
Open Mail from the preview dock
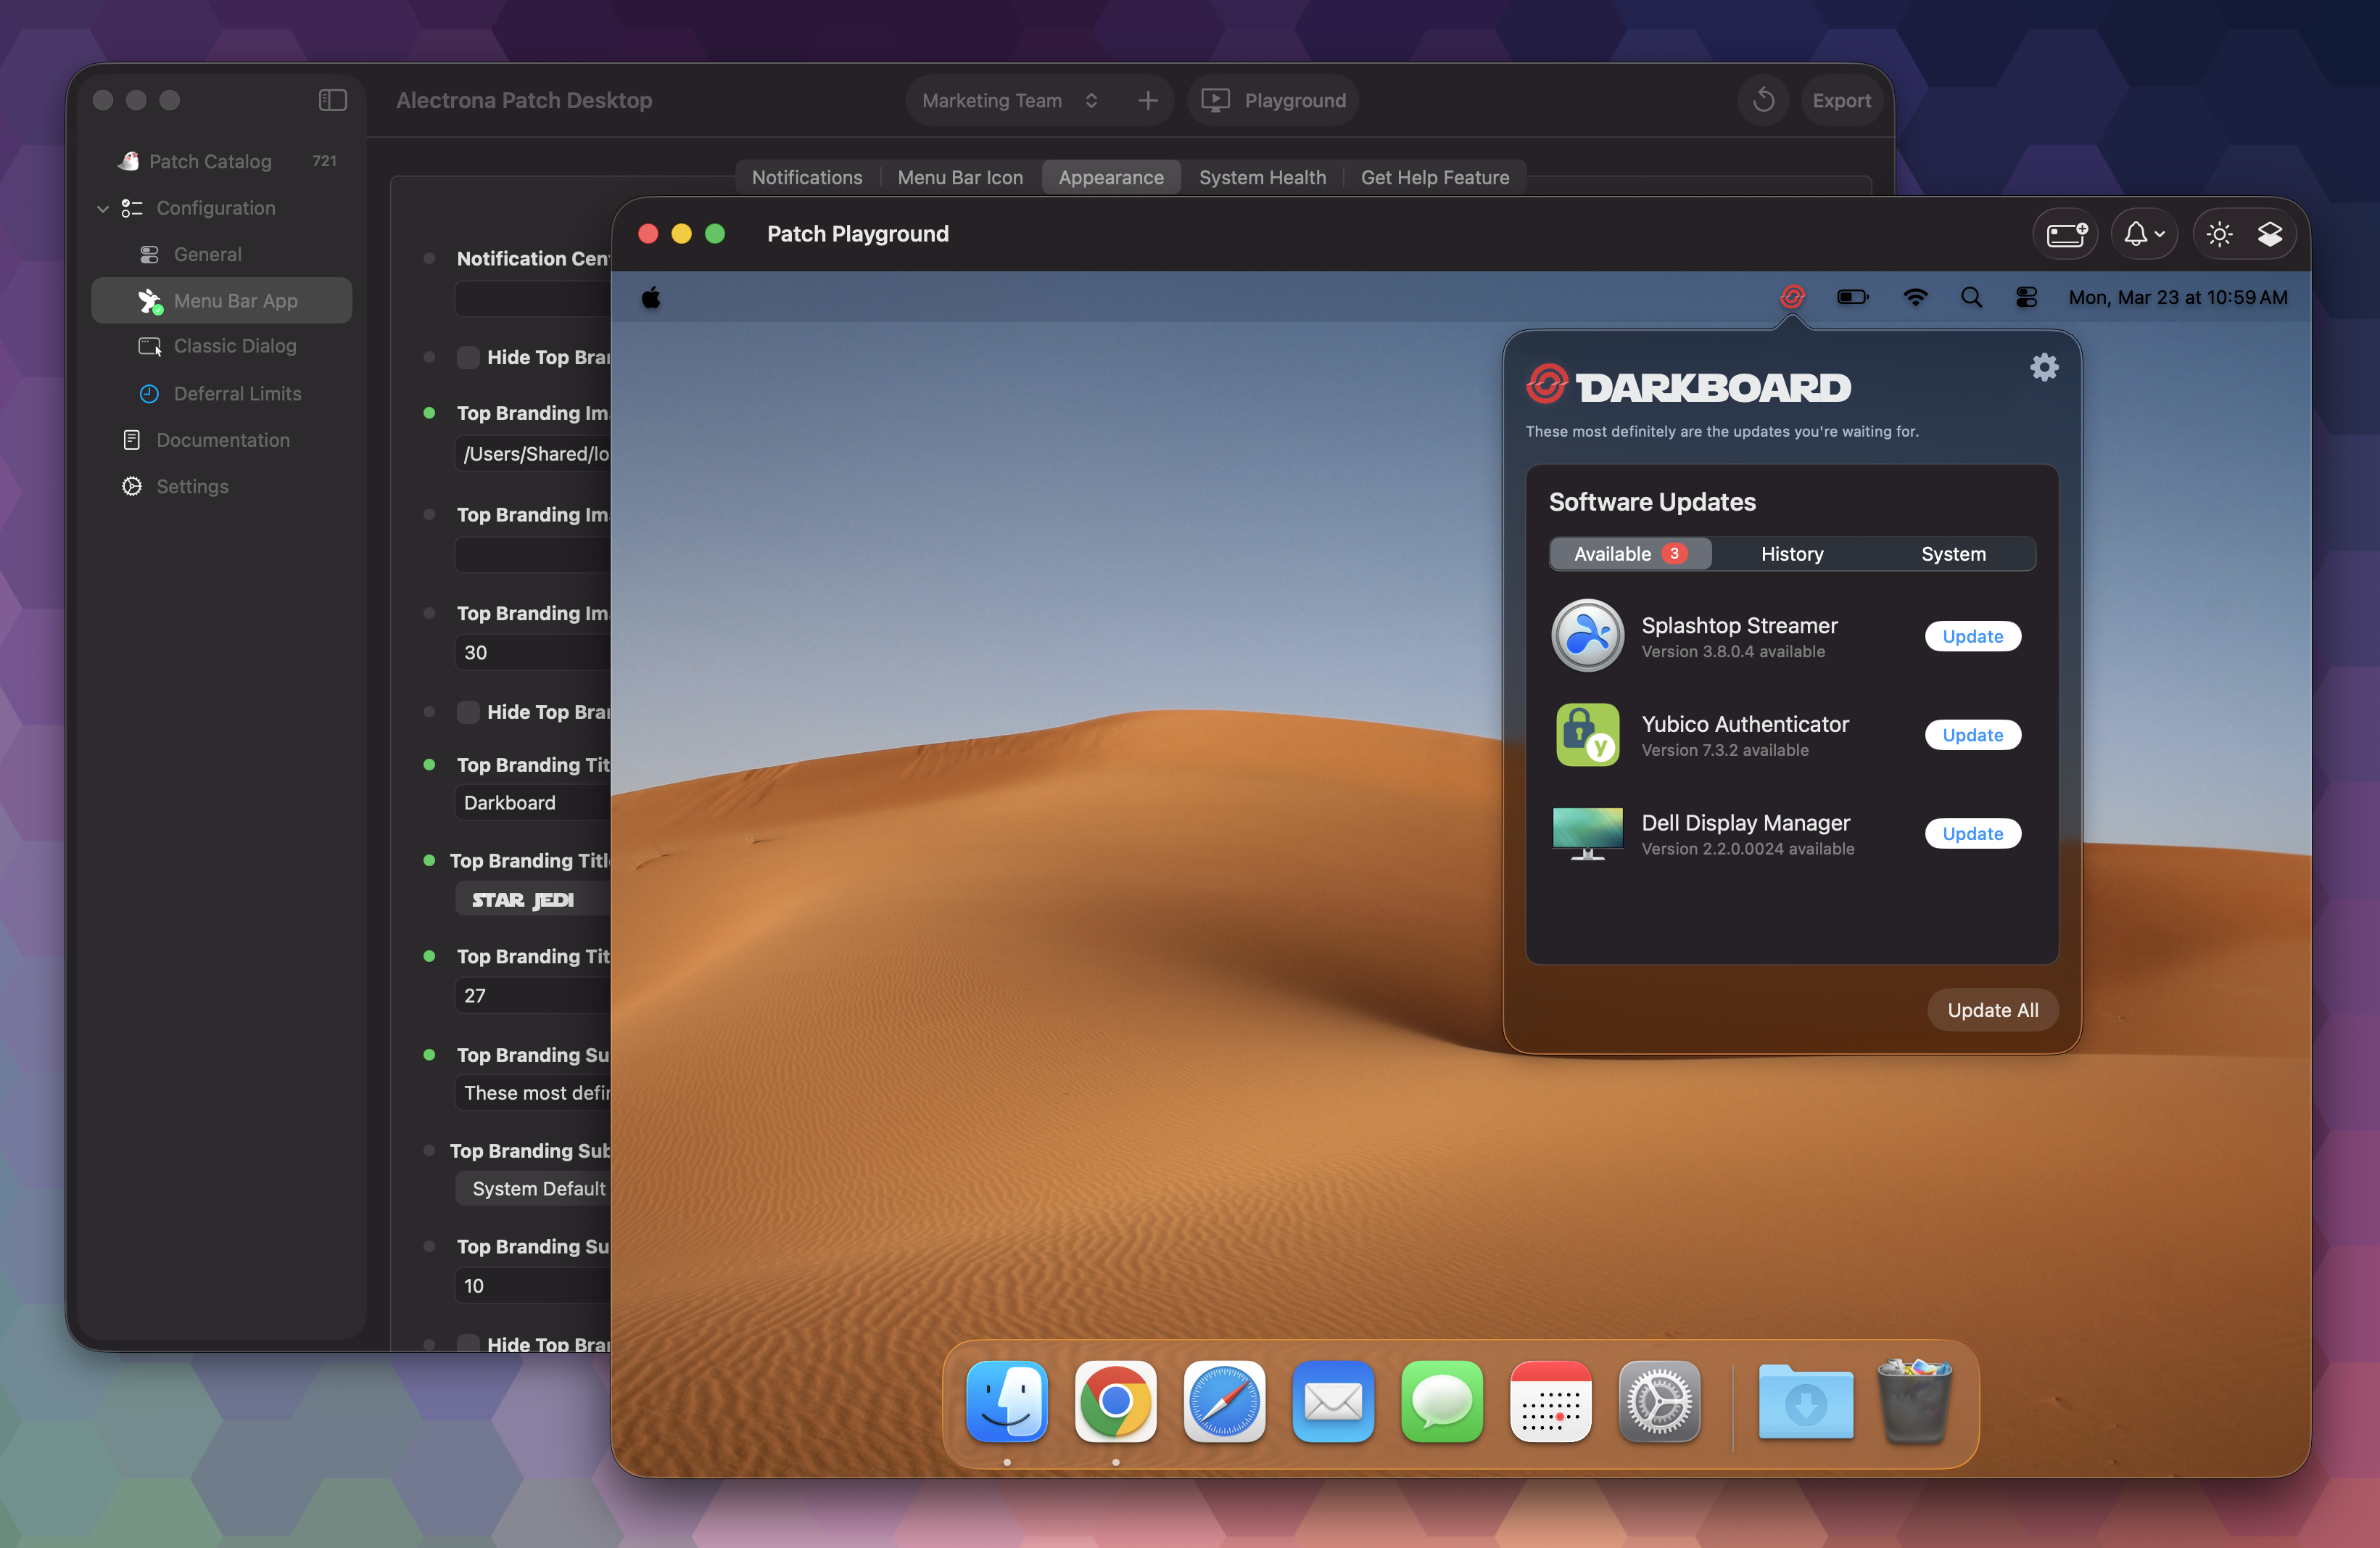[x=1333, y=1401]
